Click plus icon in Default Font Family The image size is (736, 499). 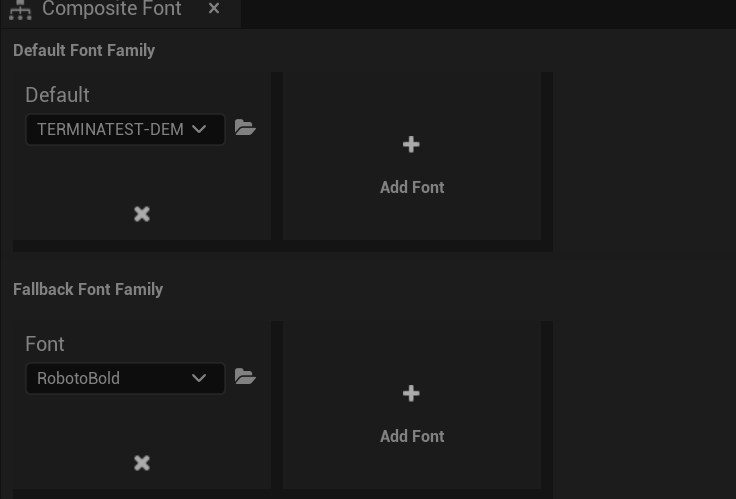[x=411, y=145]
